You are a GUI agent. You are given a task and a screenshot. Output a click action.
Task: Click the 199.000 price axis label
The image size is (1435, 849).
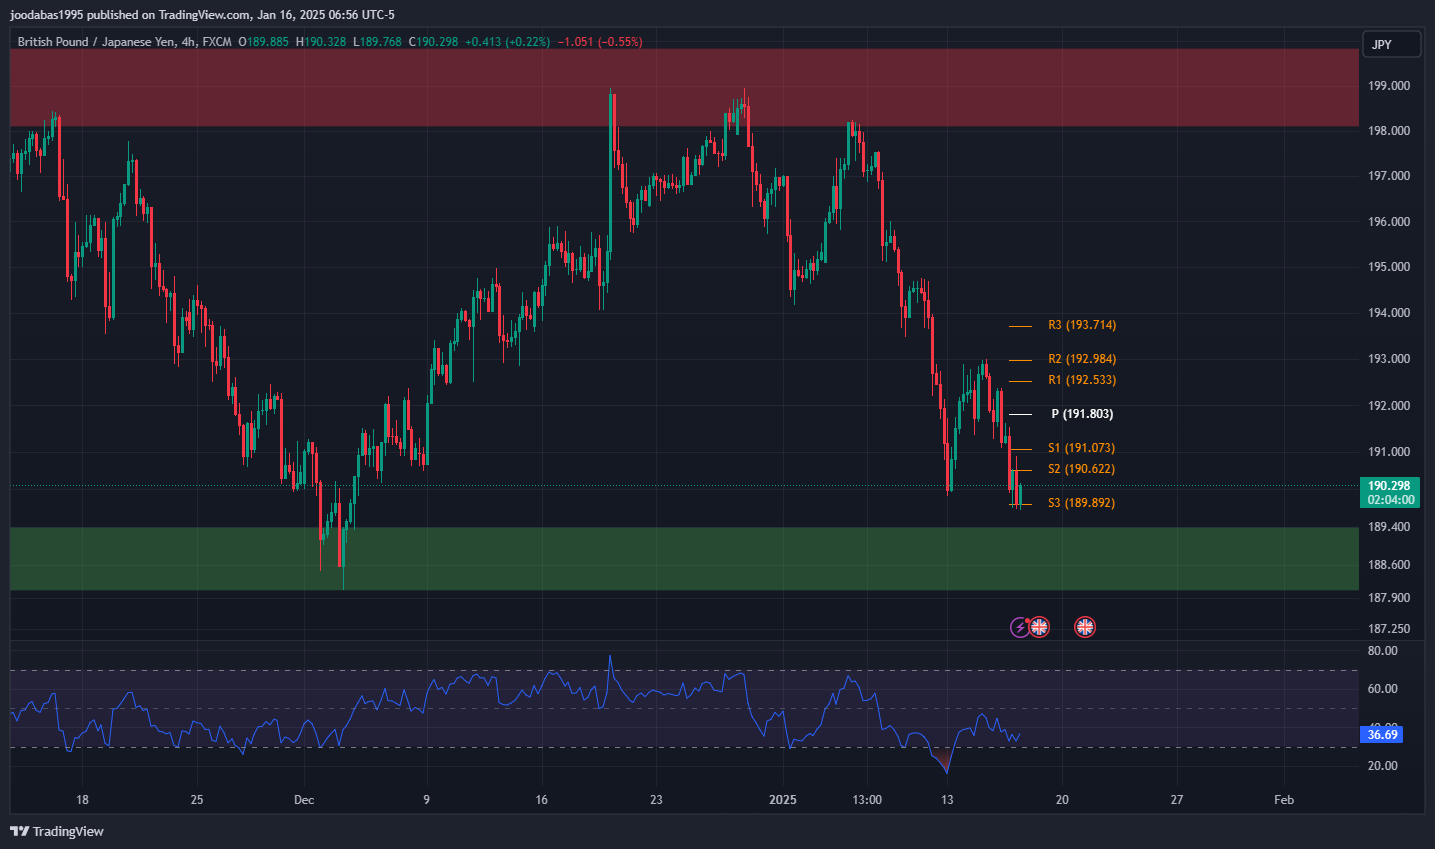tap(1389, 86)
